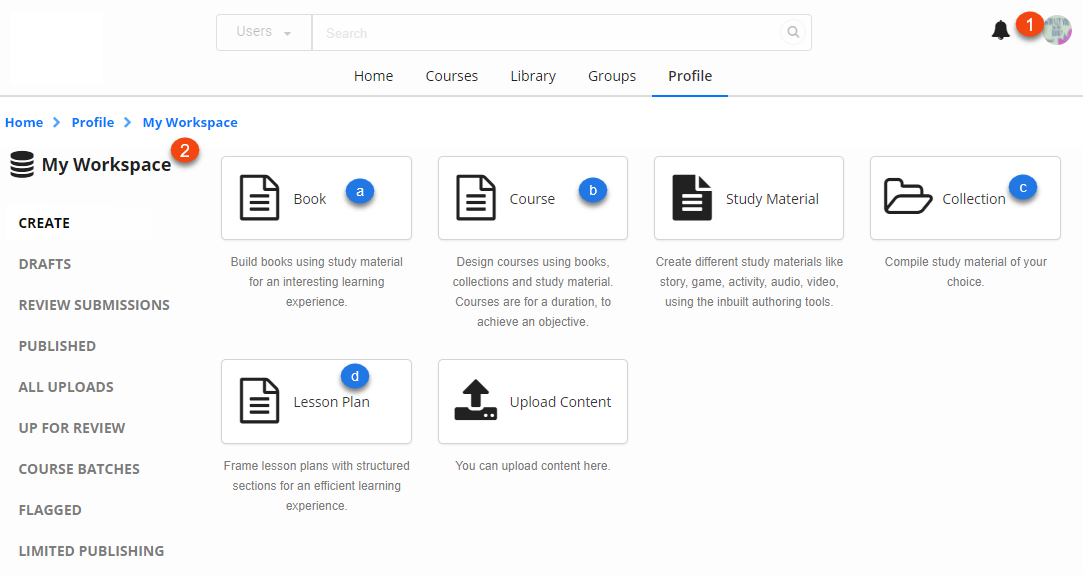Image resolution: width=1083 pixels, height=575 pixels.
Task: Open the Library tab
Action: (533, 76)
